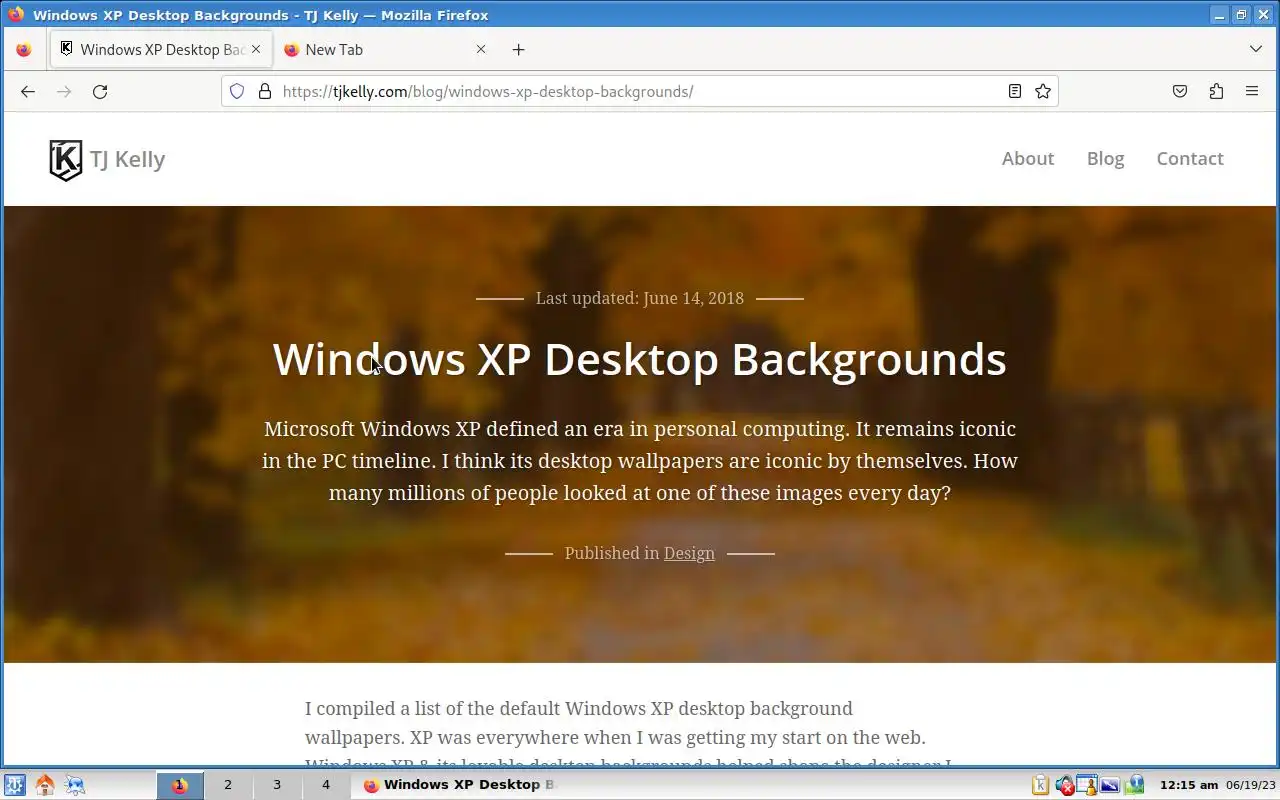Close the New Tab tab
Screen dimensions: 1280x800
click(481, 49)
